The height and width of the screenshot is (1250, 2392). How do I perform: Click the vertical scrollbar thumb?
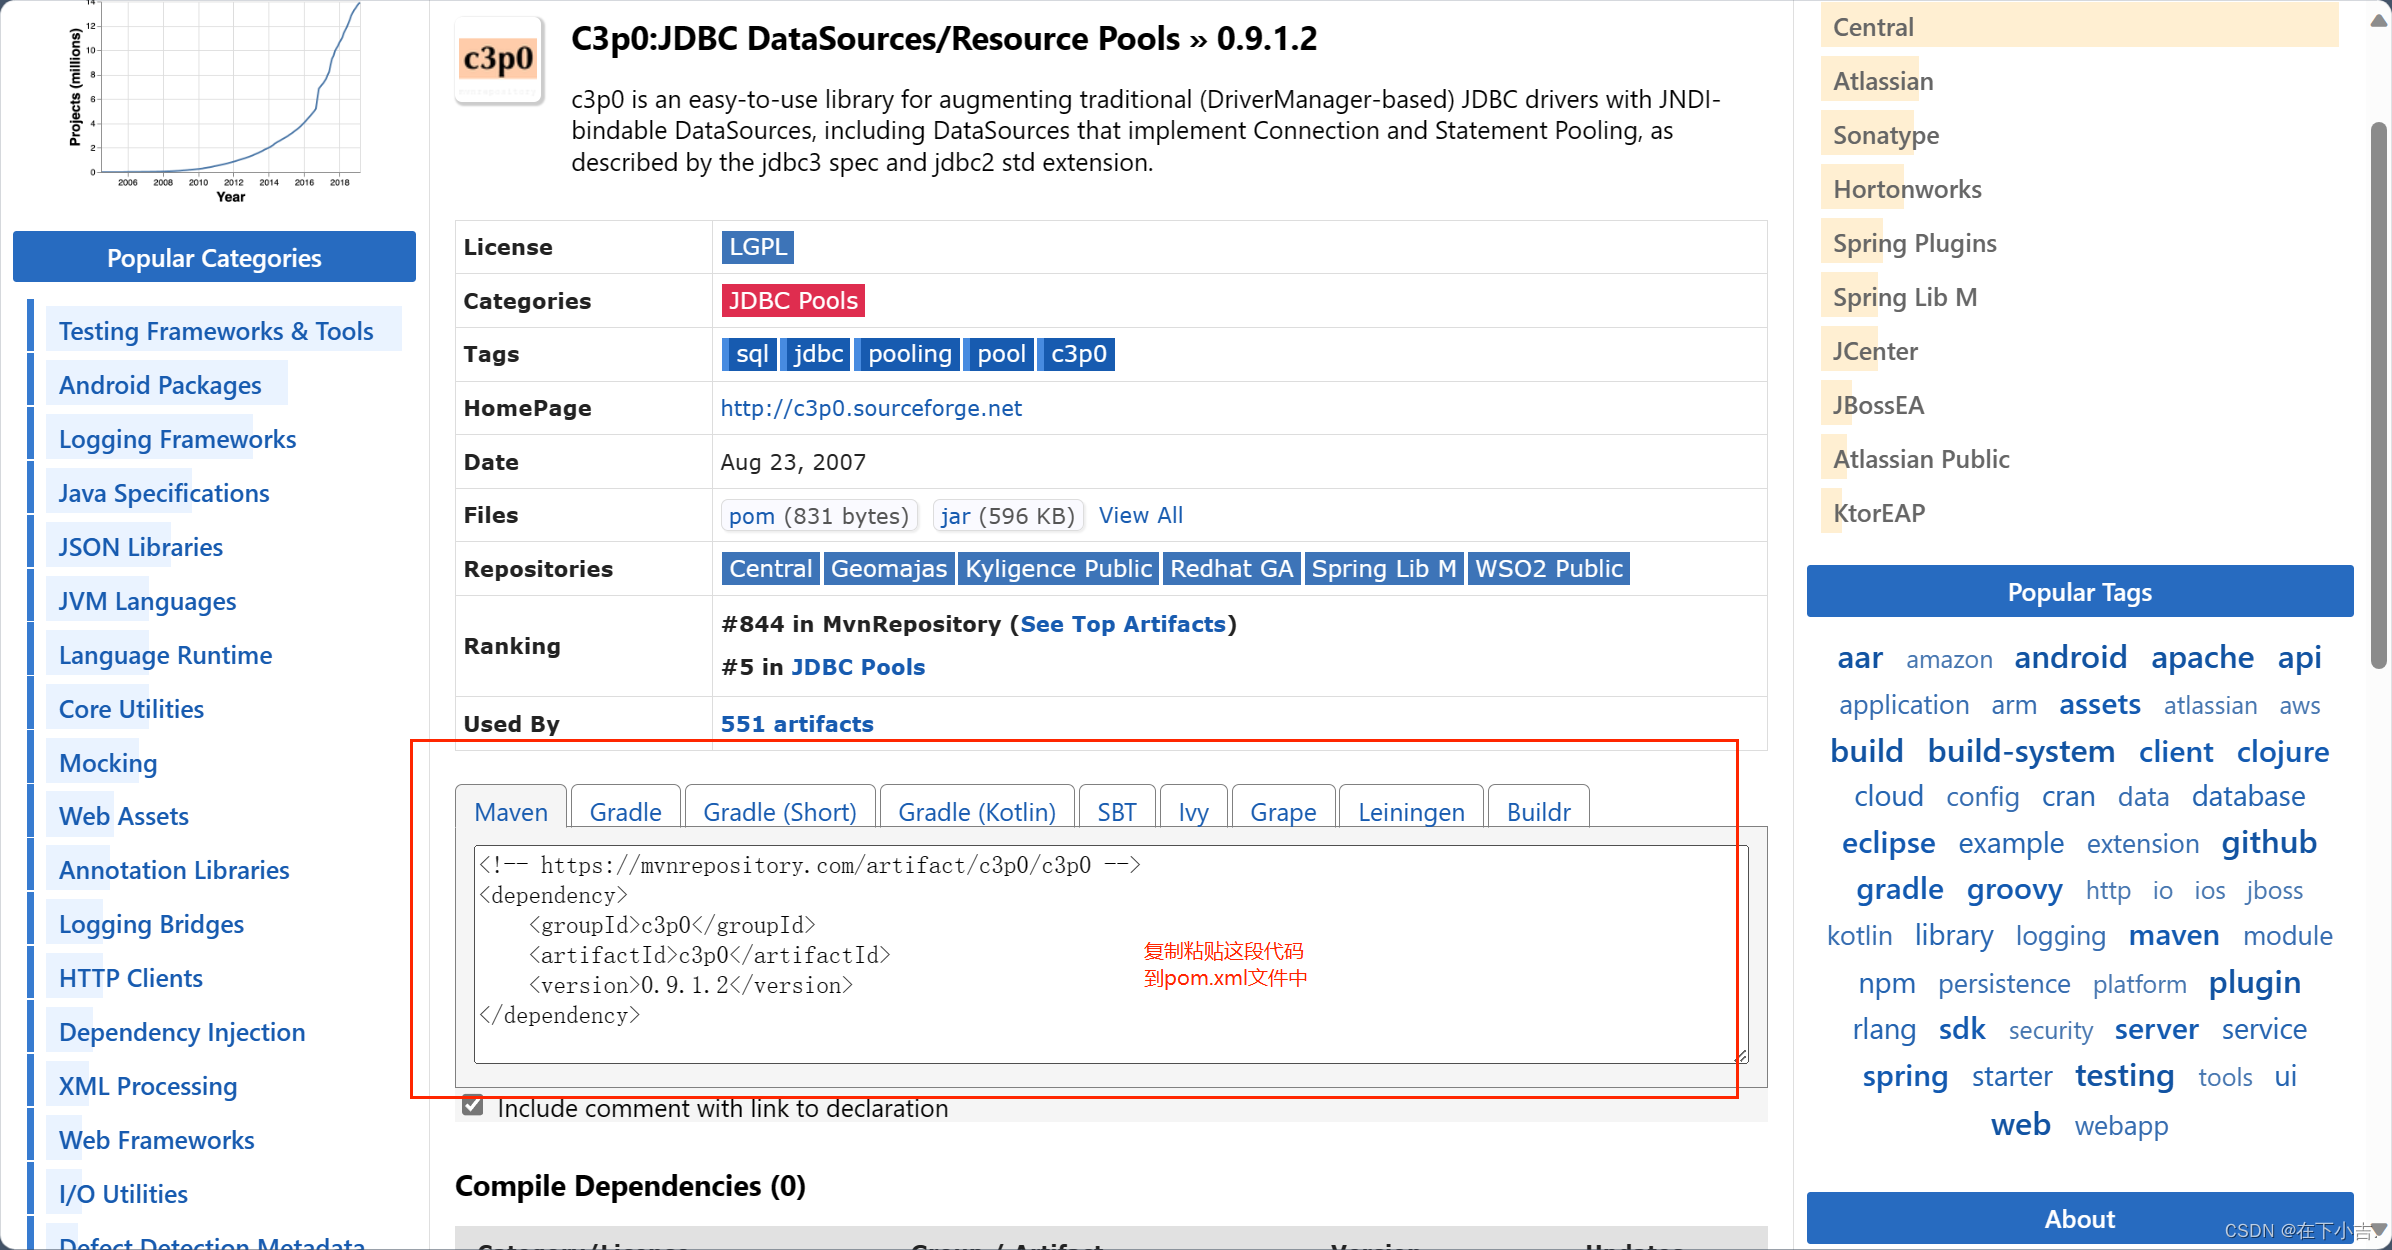2379,395
